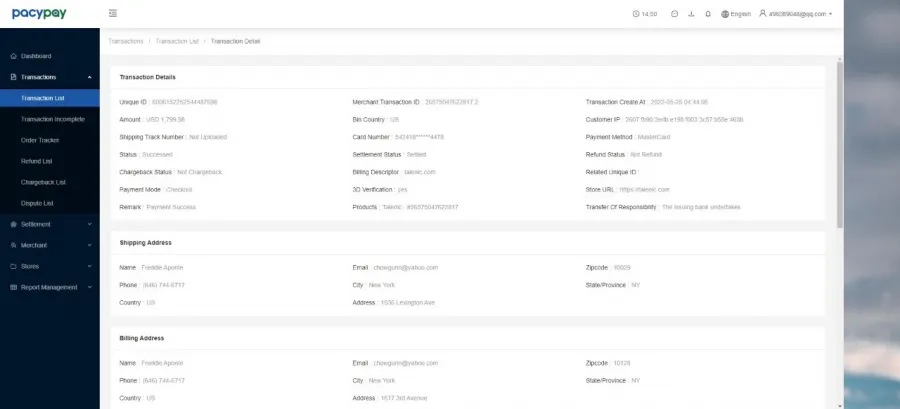Click shipping zipcode 10029

pos(622,267)
